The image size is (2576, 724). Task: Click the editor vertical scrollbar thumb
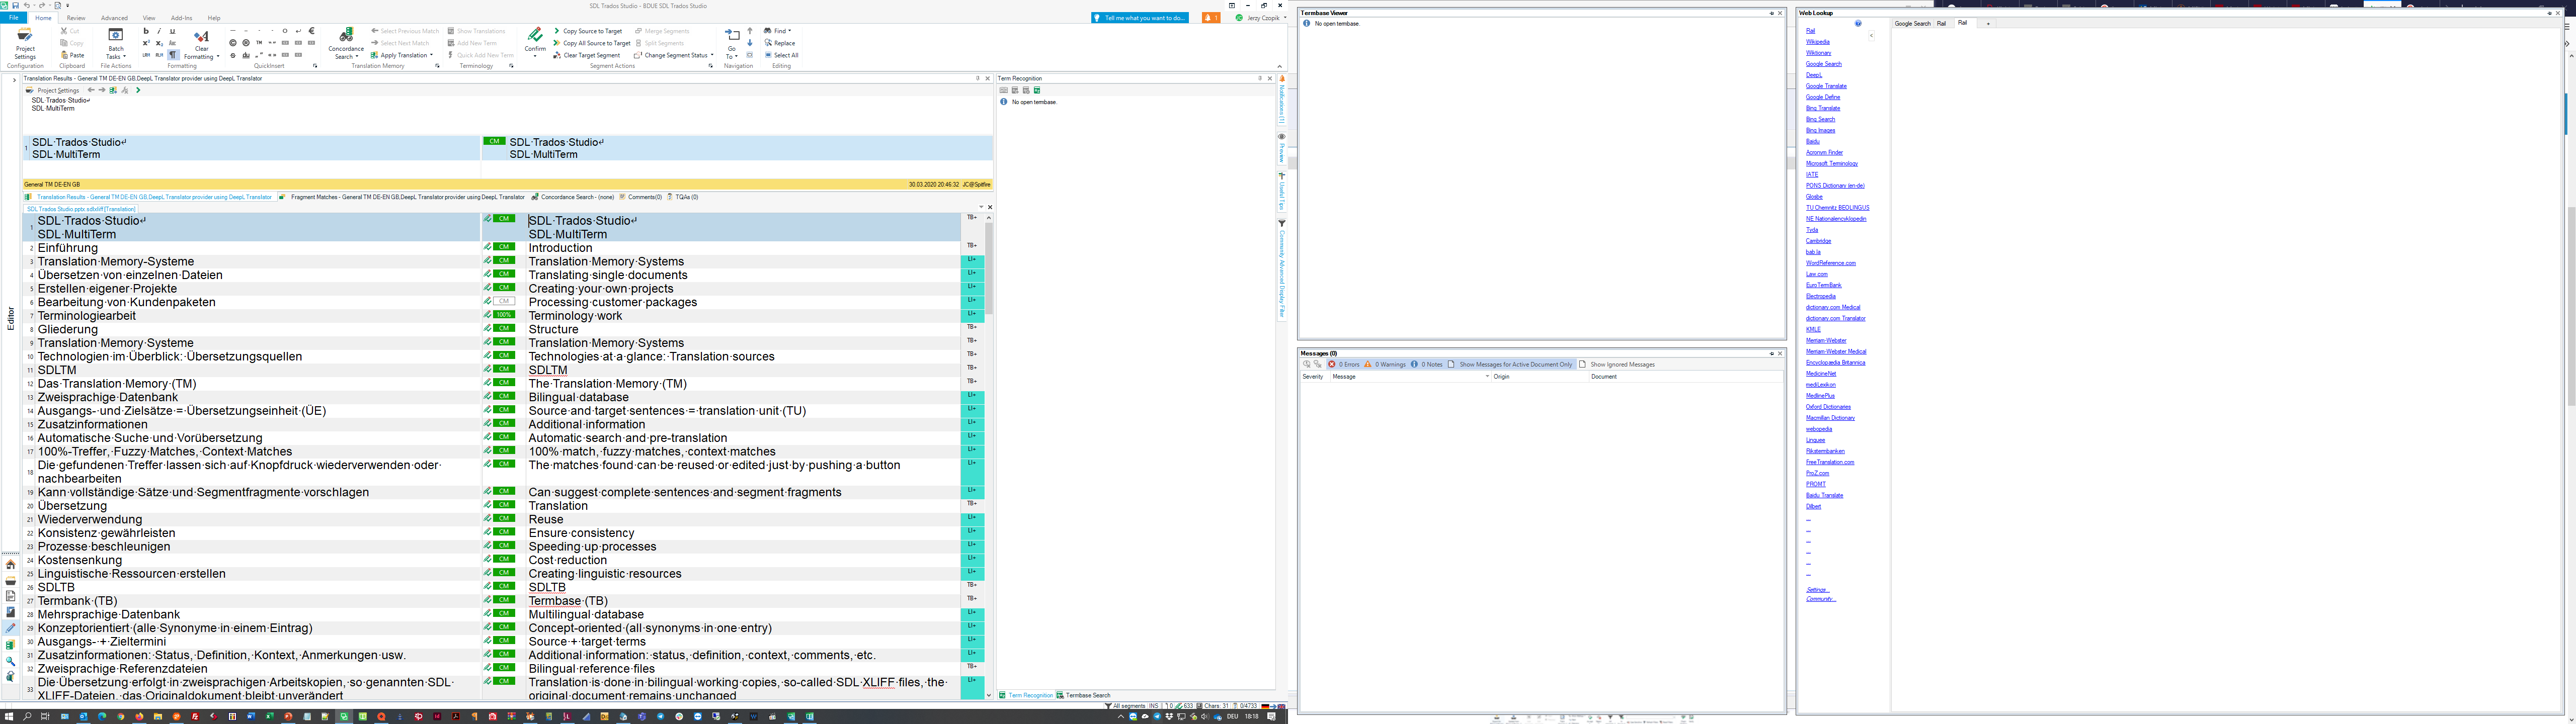[989, 268]
